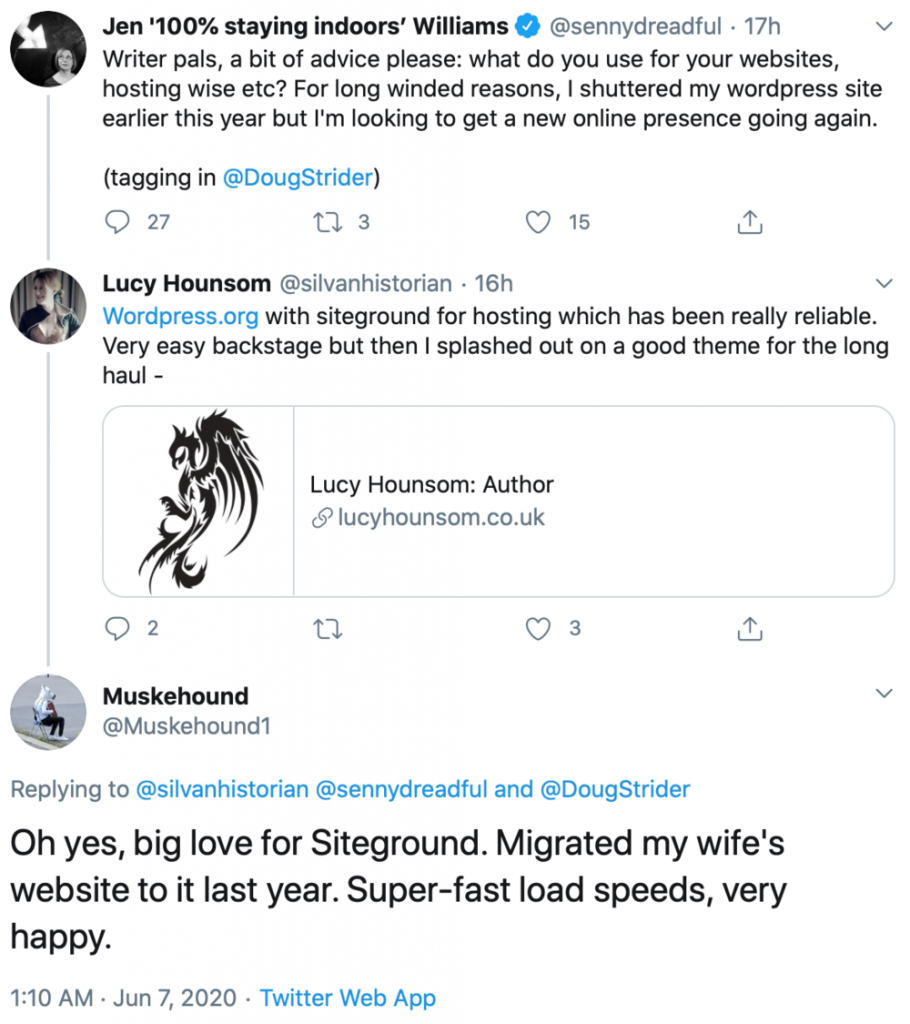Open Lucy Hounsom: Author link card
The width and height of the screenshot is (910, 1024).
click(498, 502)
